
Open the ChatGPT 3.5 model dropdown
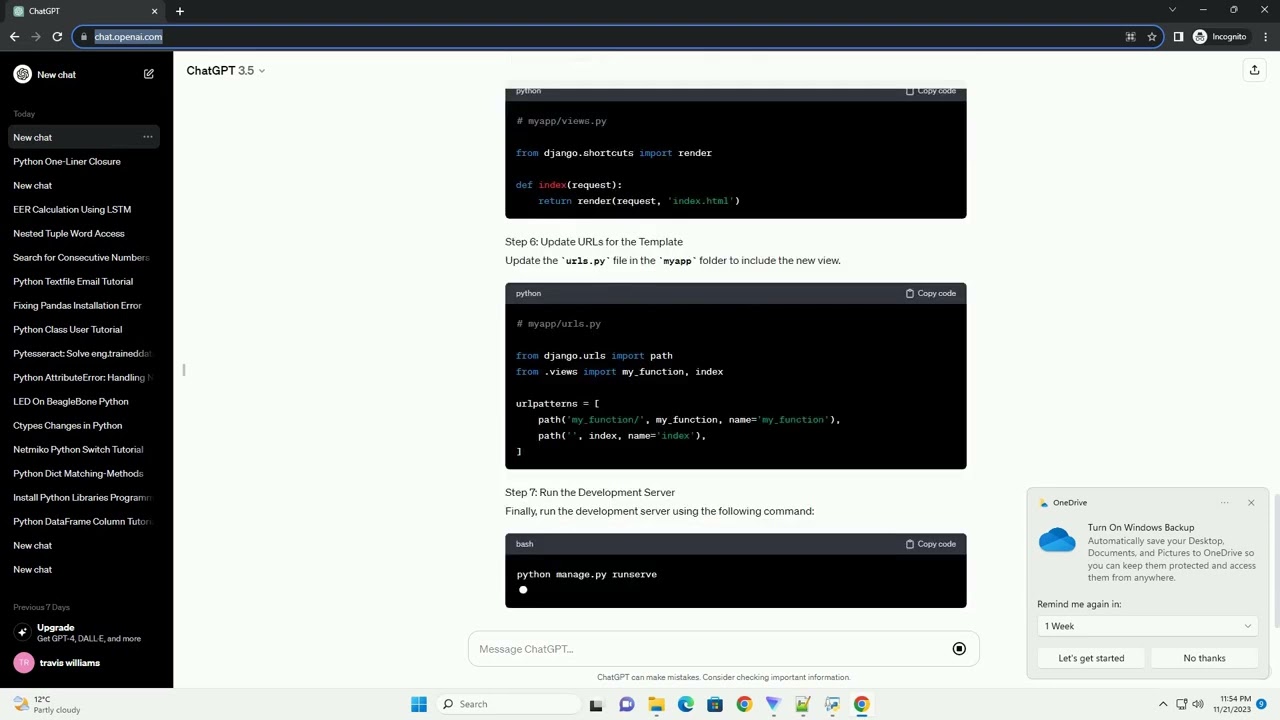pos(226,70)
